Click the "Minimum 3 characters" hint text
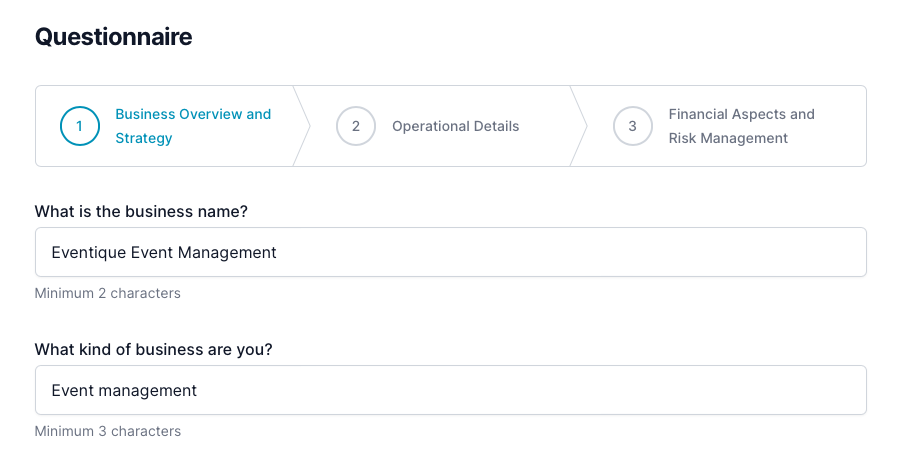Viewport: 905px width, 471px height. point(108,432)
